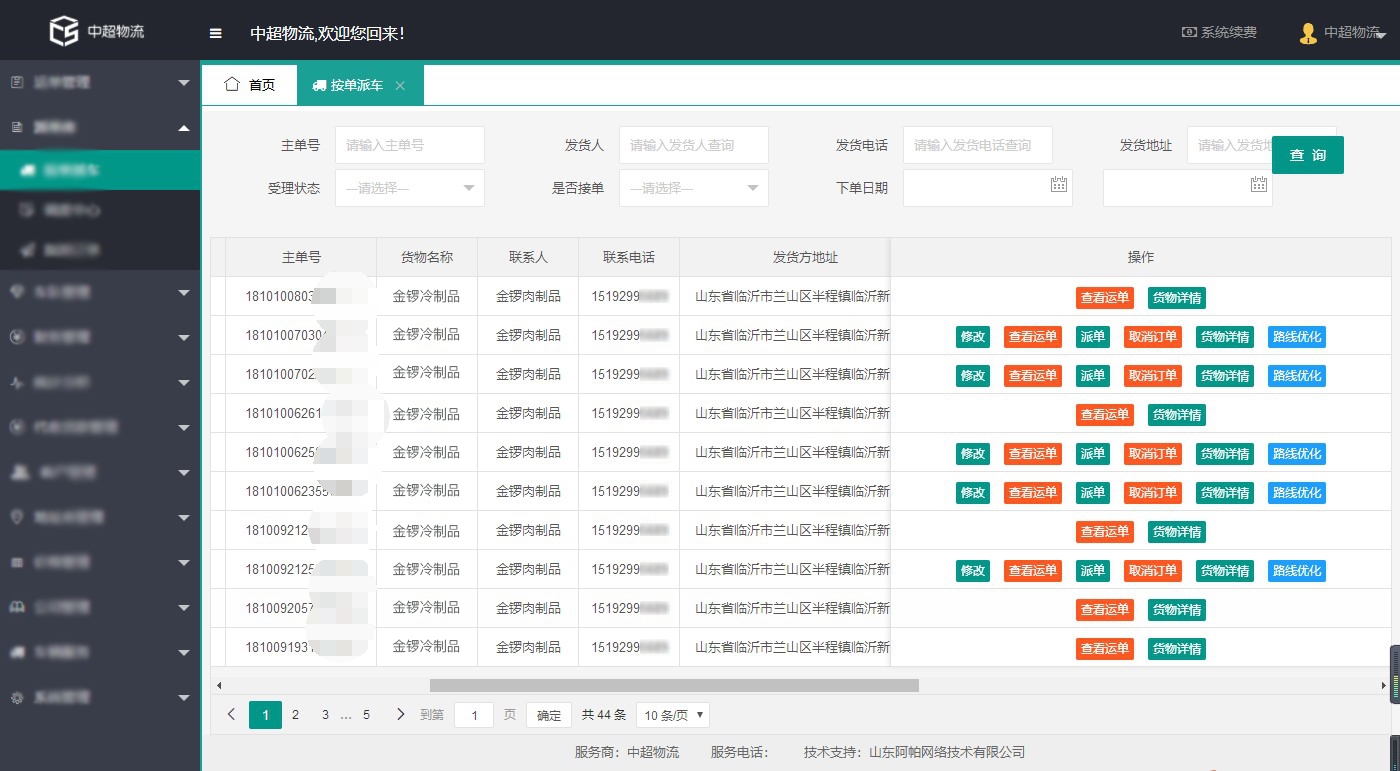Viewport: 1400px width, 771px height.
Task: Expand the first sidebar menu via its arrow
Action: click(184, 83)
